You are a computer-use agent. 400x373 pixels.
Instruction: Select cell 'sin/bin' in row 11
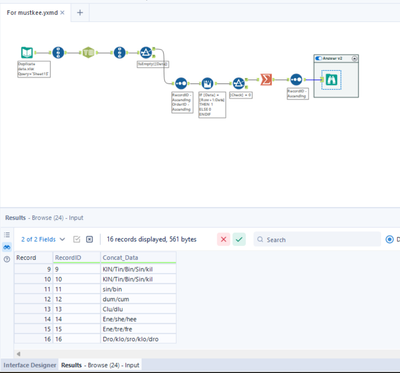pyautogui.click(x=138, y=289)
